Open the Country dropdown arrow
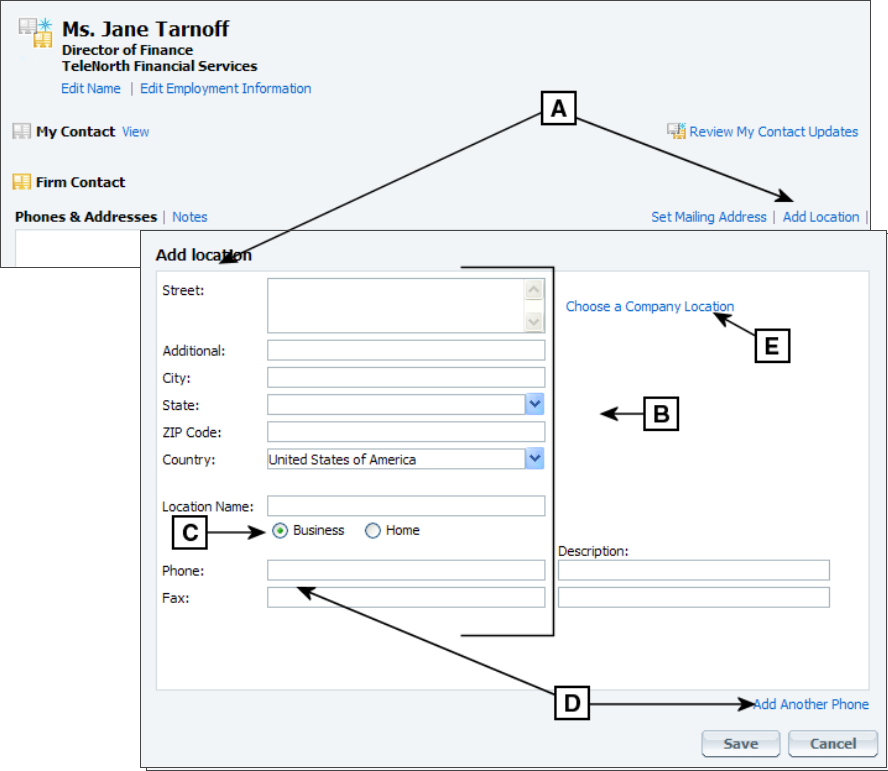 (535, 459)
